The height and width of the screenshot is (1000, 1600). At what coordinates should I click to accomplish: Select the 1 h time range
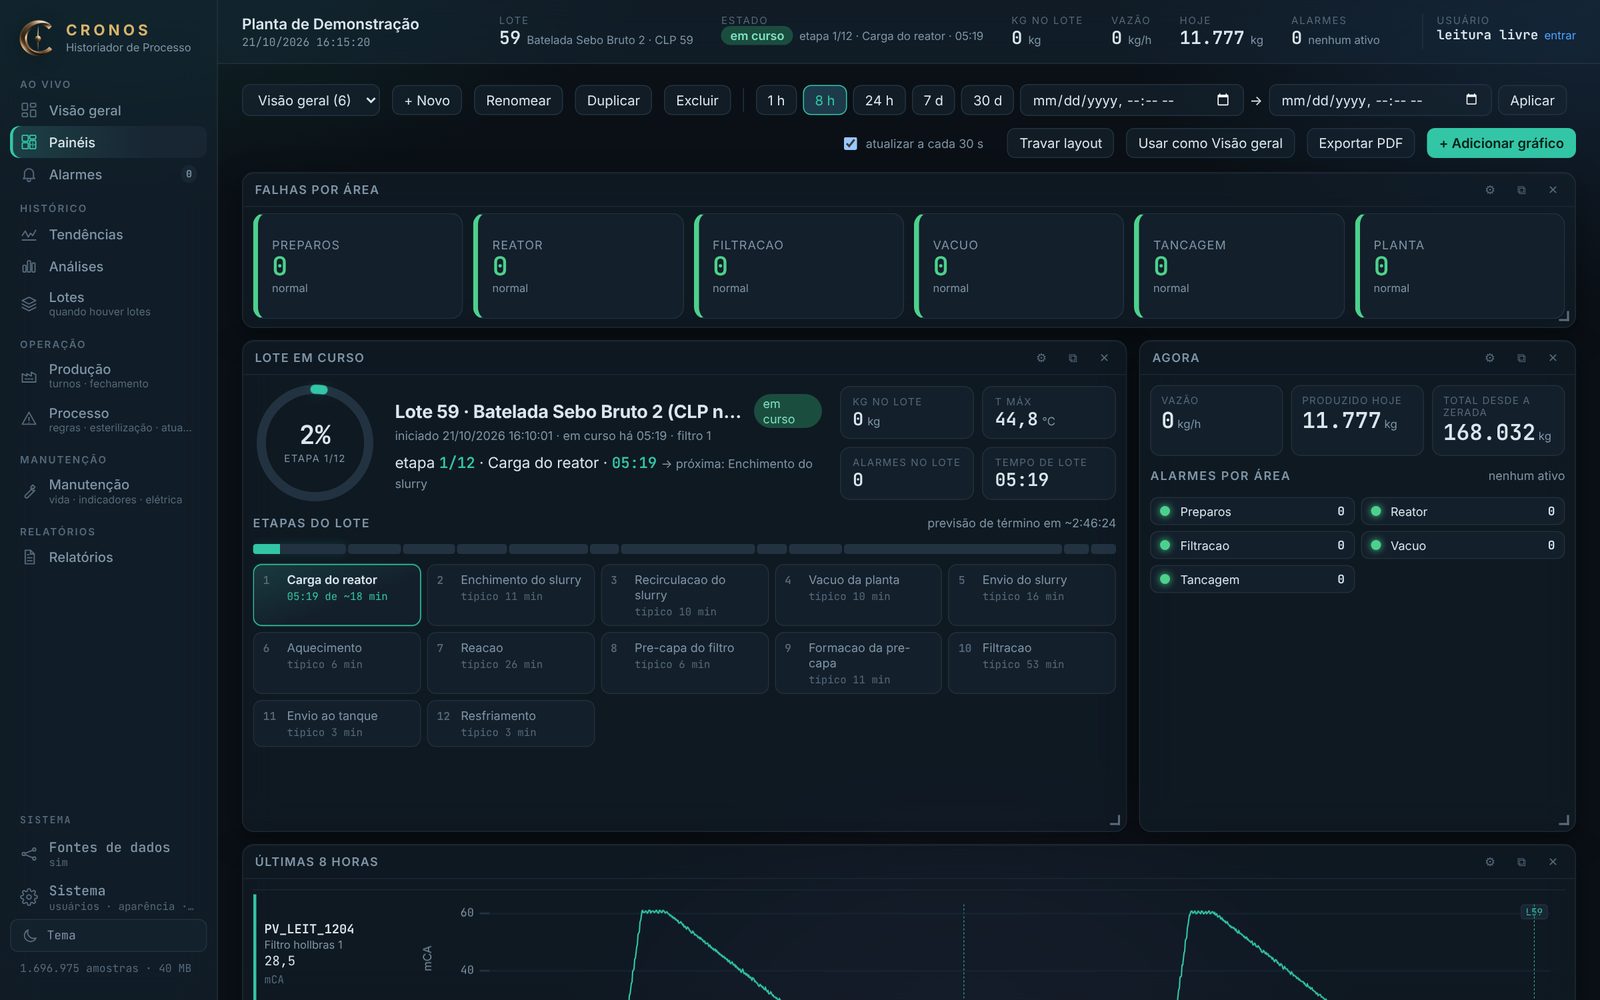coord(776,100)
